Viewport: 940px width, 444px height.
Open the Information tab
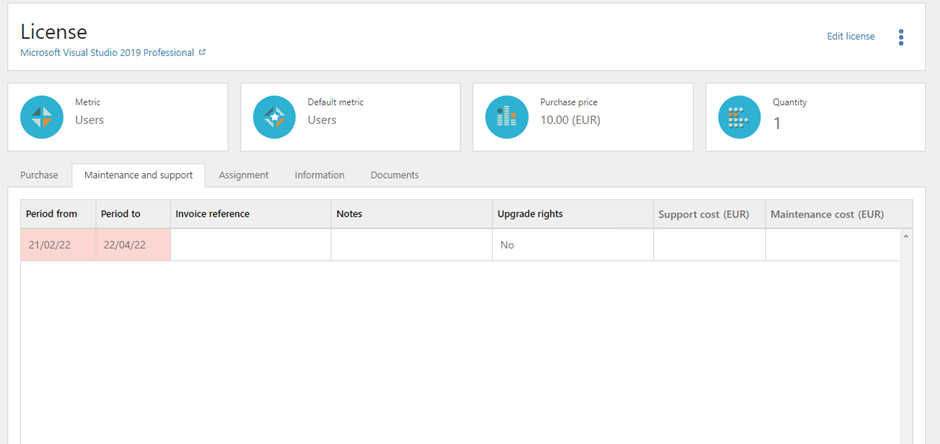tap(320, 175)
